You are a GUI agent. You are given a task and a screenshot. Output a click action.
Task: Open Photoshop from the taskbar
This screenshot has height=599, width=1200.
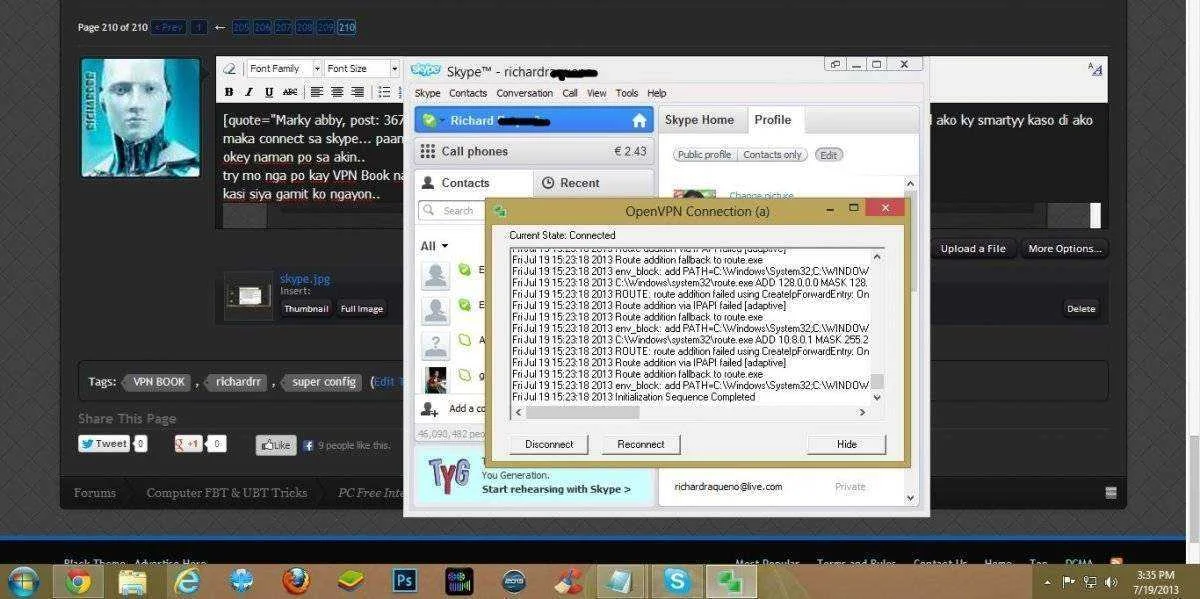(405, 581)
